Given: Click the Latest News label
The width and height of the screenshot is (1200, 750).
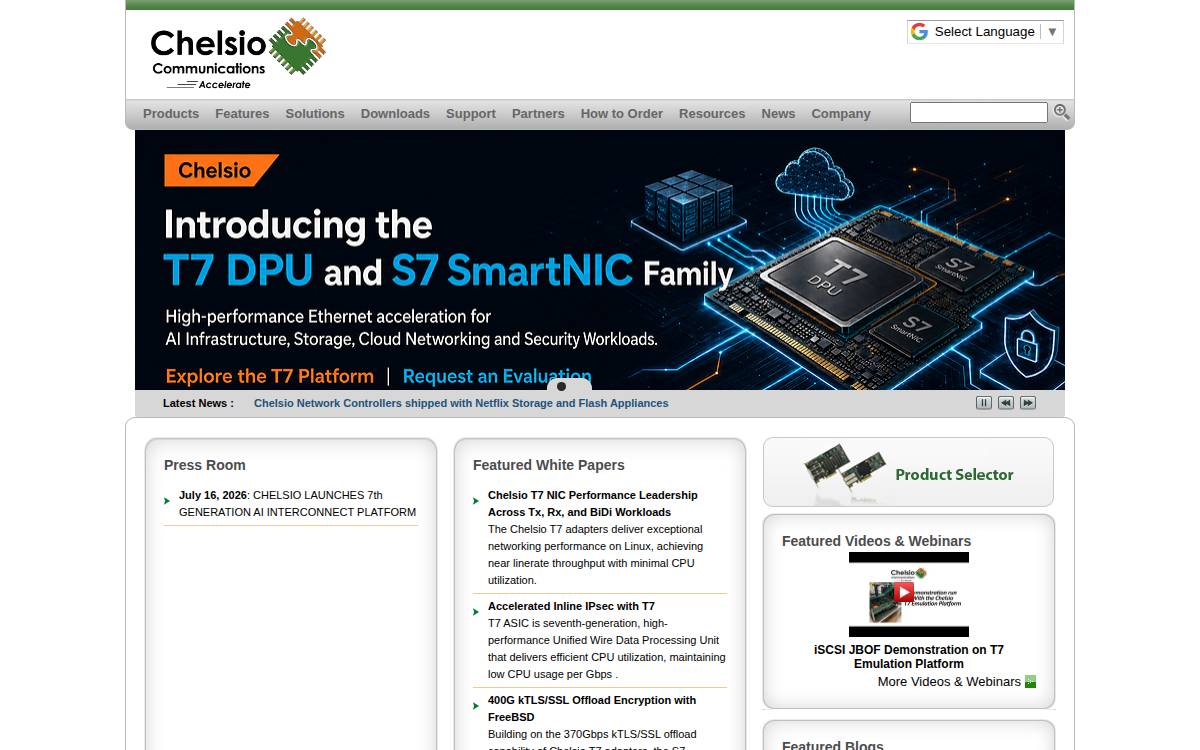Looking at the screenshot, I should pyautogui.click(x=198, y=404).
